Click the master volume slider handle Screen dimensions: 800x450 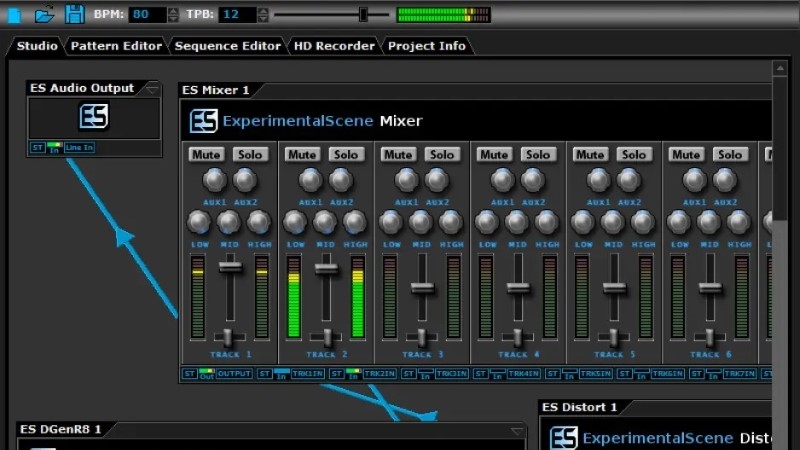coord(363,14)
